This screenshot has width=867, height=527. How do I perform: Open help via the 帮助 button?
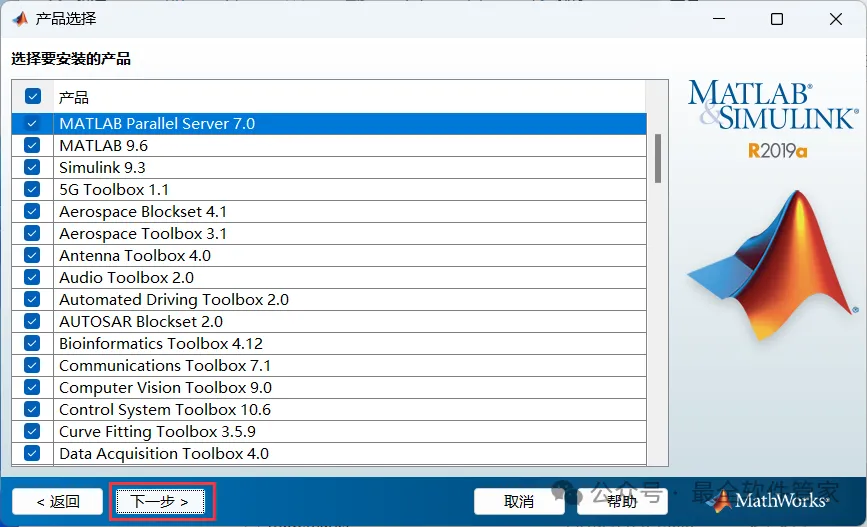[x=622, y=502]
